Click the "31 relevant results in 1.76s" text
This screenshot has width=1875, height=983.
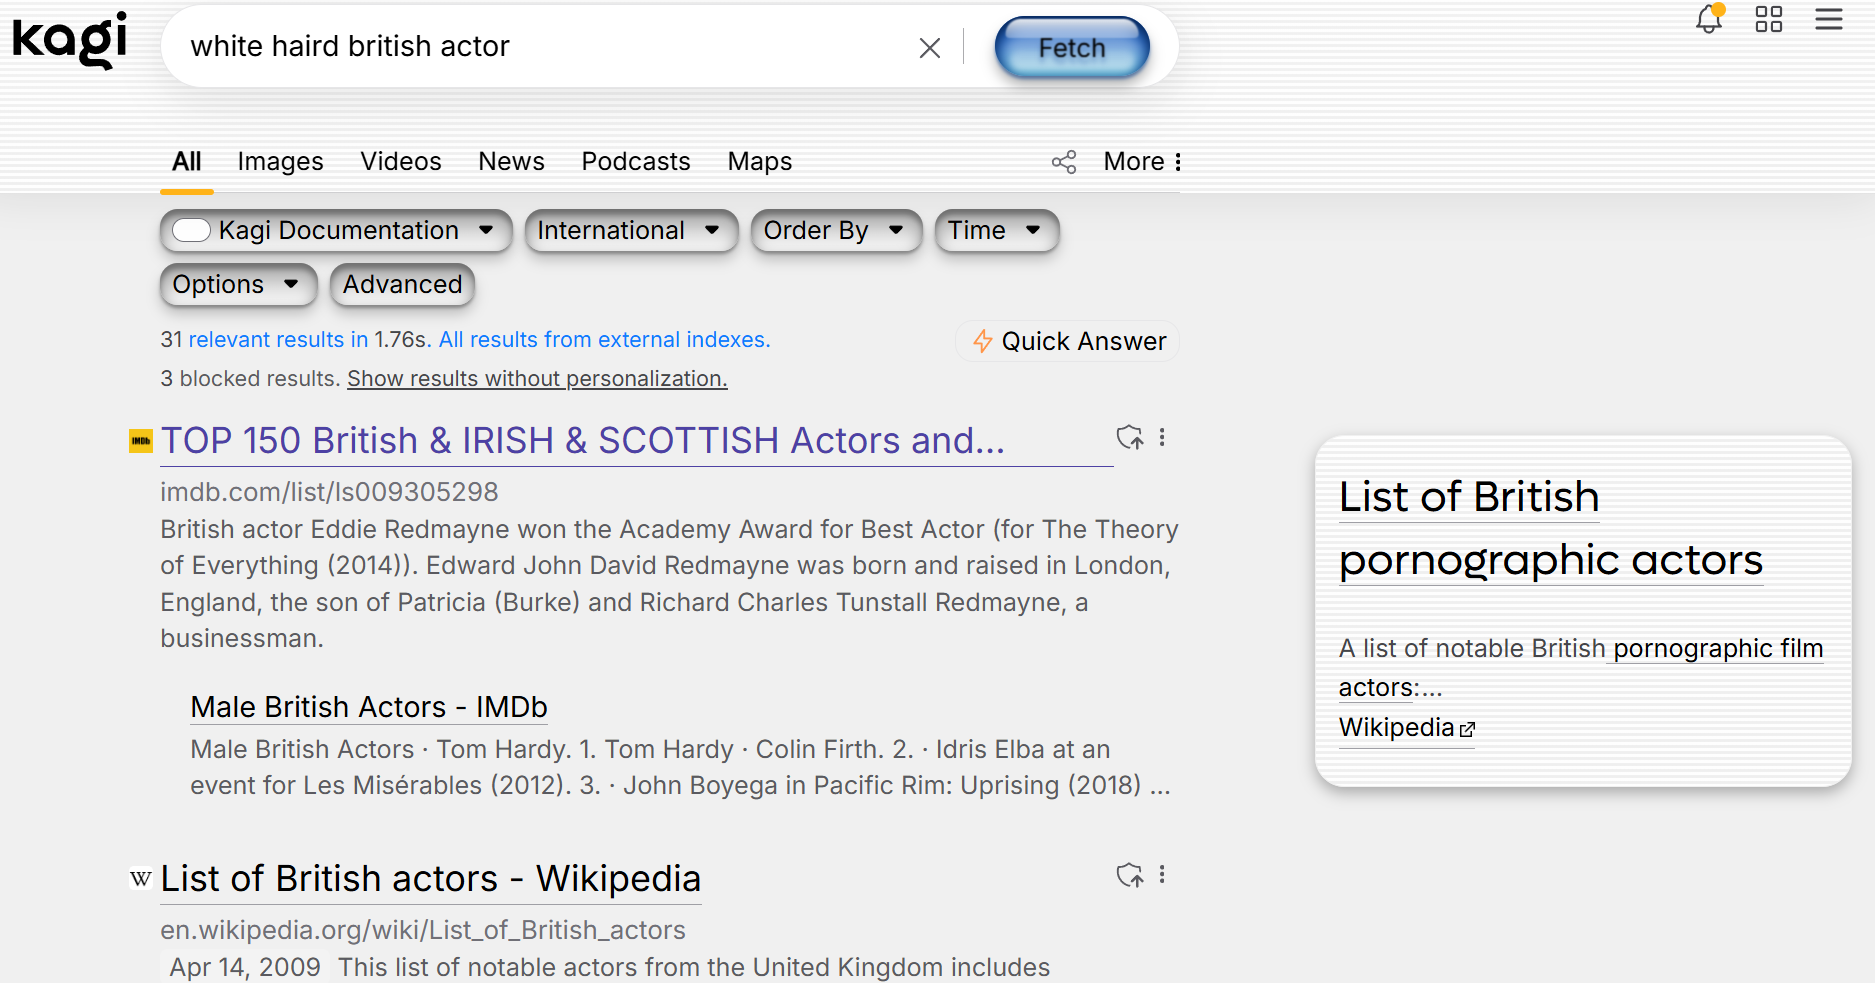click(294, 340)
